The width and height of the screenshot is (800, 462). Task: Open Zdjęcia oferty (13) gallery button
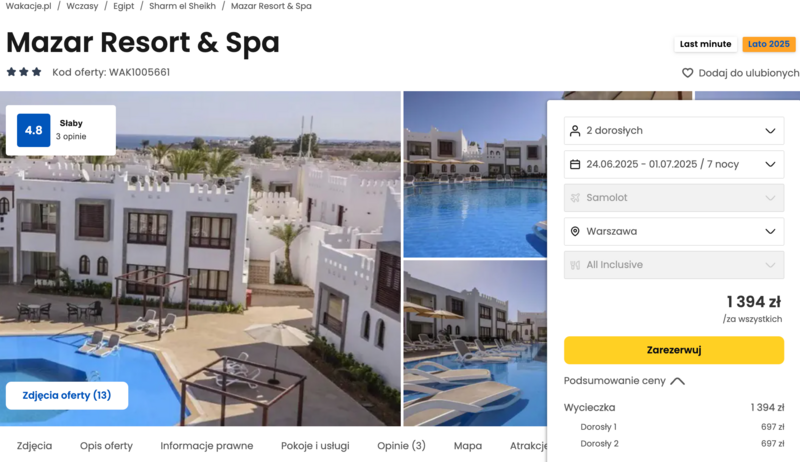[67, 395]
